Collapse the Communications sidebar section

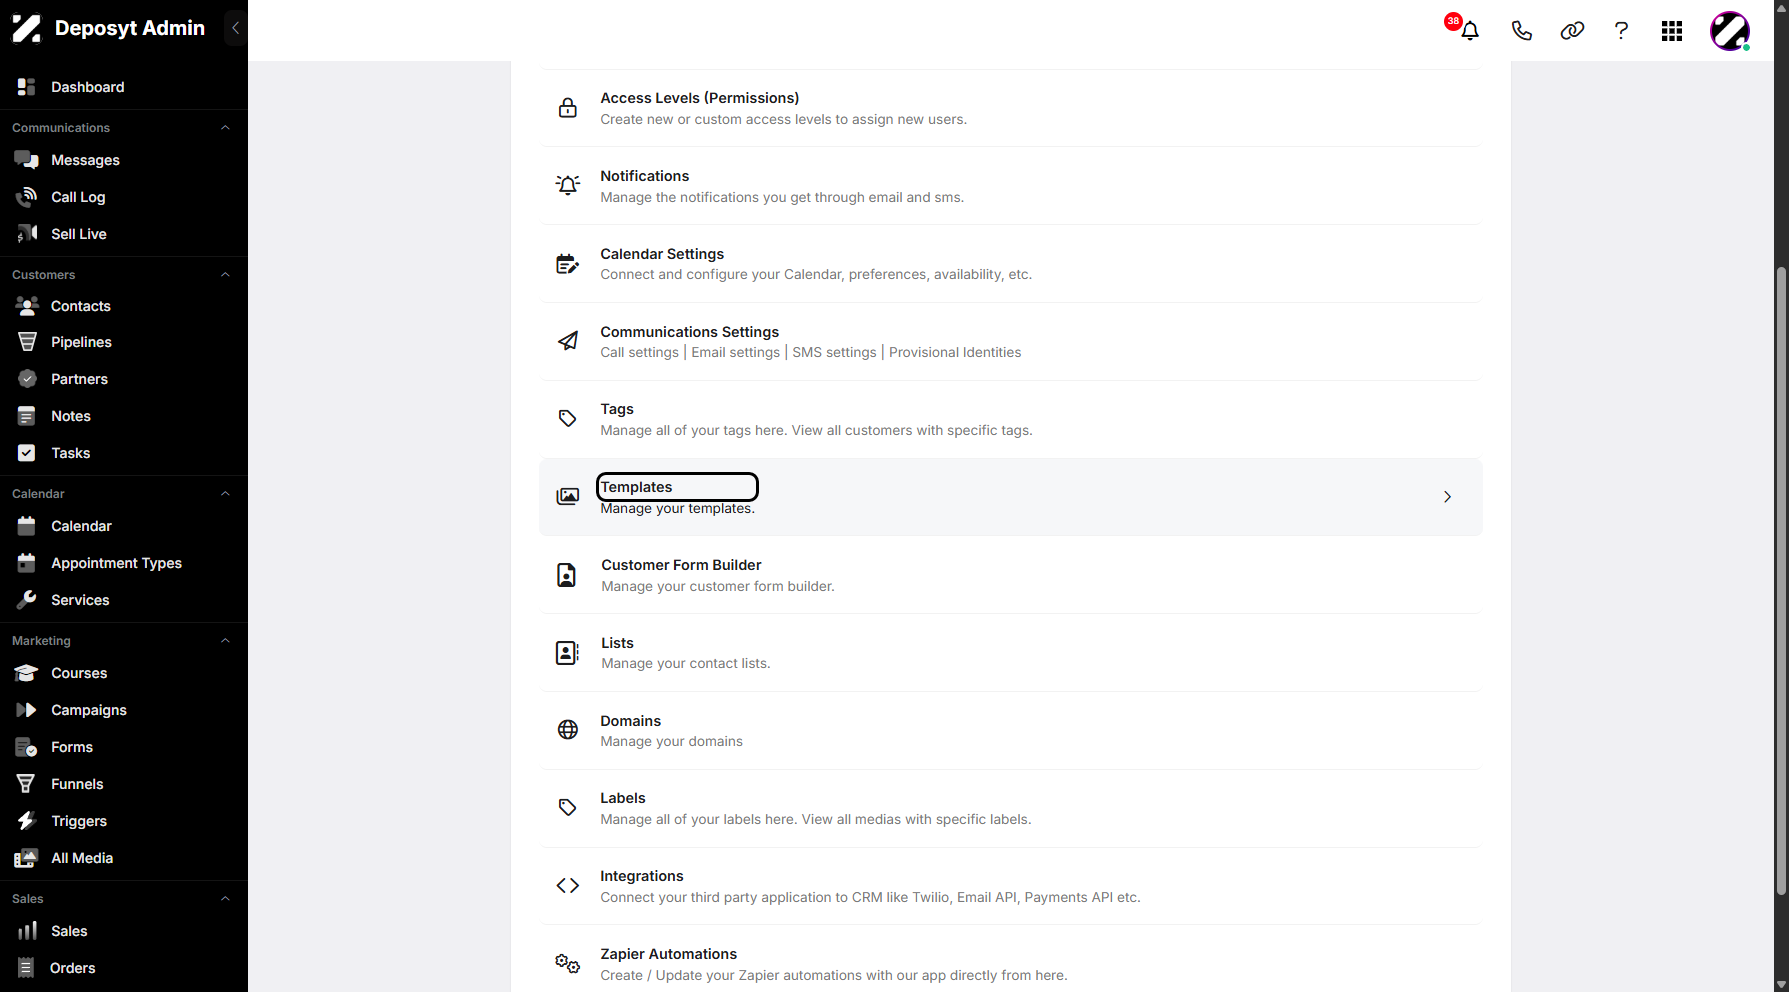225,128
